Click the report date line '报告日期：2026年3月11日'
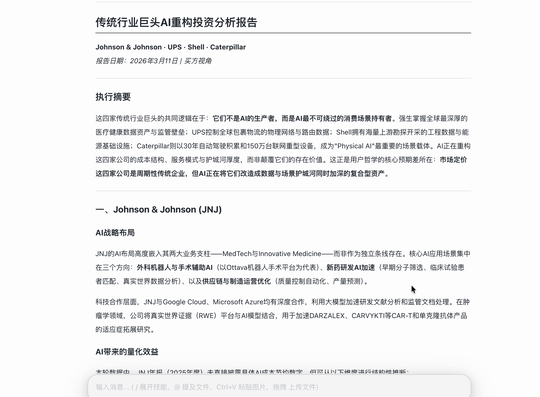540x397 pixels. (x=137, y=61)
